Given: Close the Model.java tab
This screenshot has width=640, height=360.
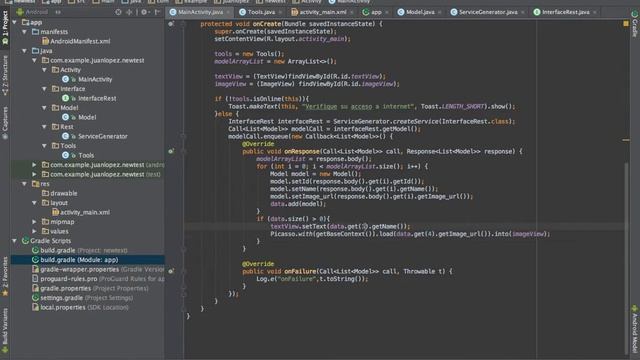Looking at the screenshot, I should point(440,13).
